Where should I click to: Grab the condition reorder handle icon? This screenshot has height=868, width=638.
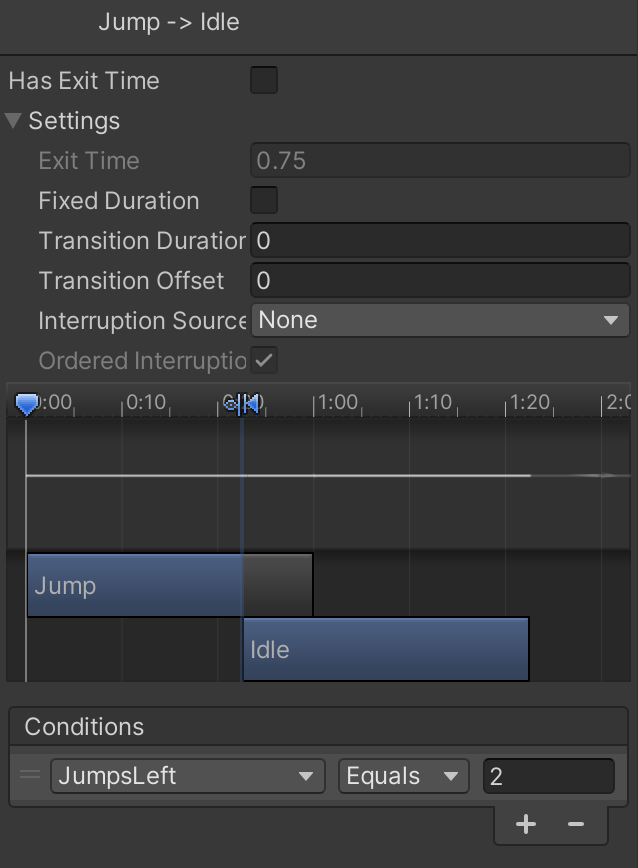pos(31,775)
